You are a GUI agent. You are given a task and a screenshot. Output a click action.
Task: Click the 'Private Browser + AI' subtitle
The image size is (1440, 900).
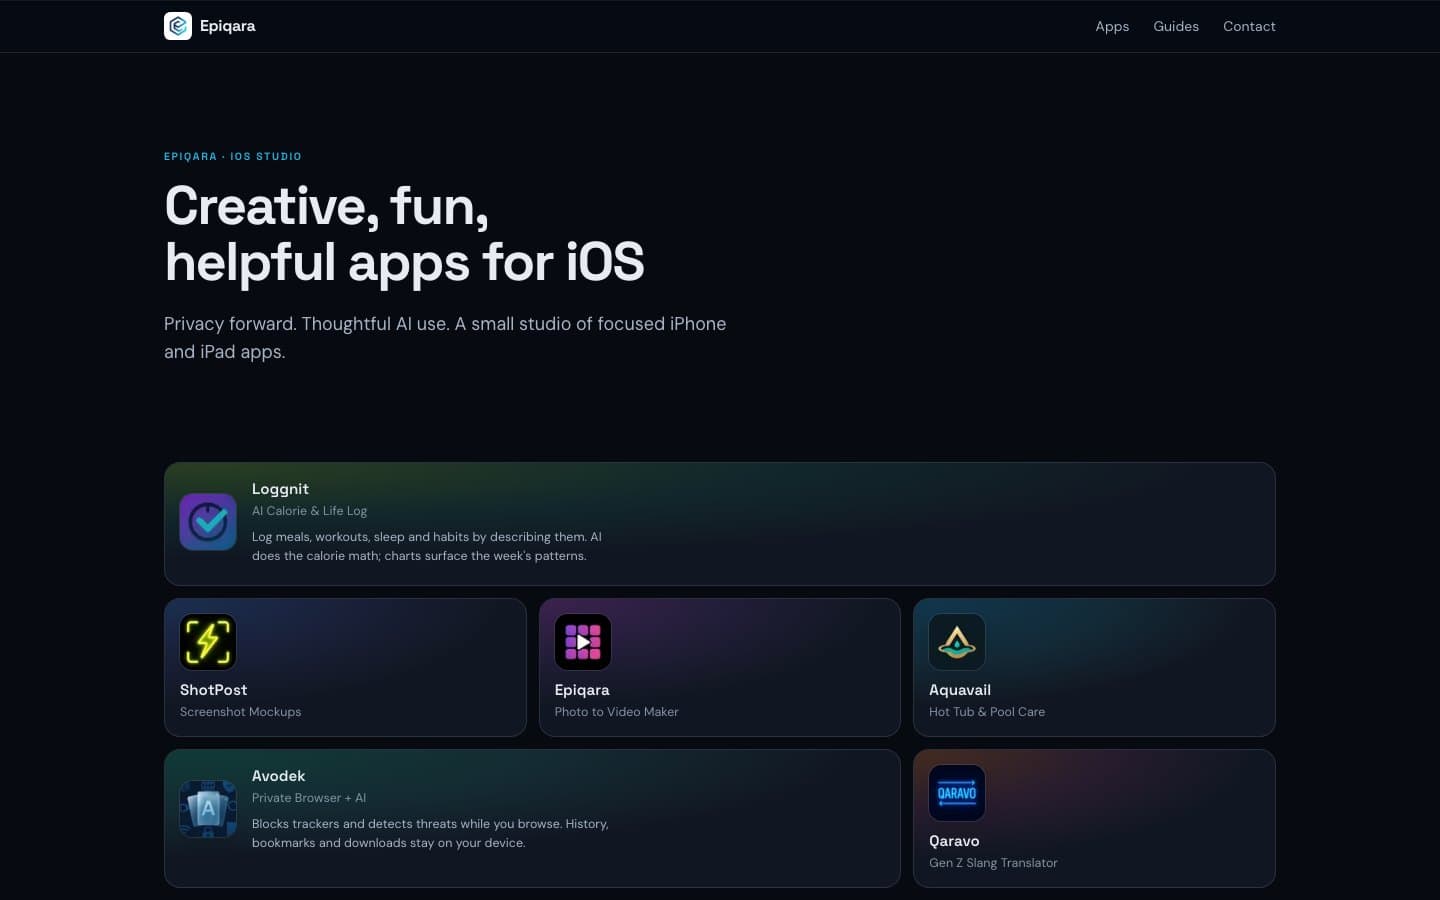(309, 798)
